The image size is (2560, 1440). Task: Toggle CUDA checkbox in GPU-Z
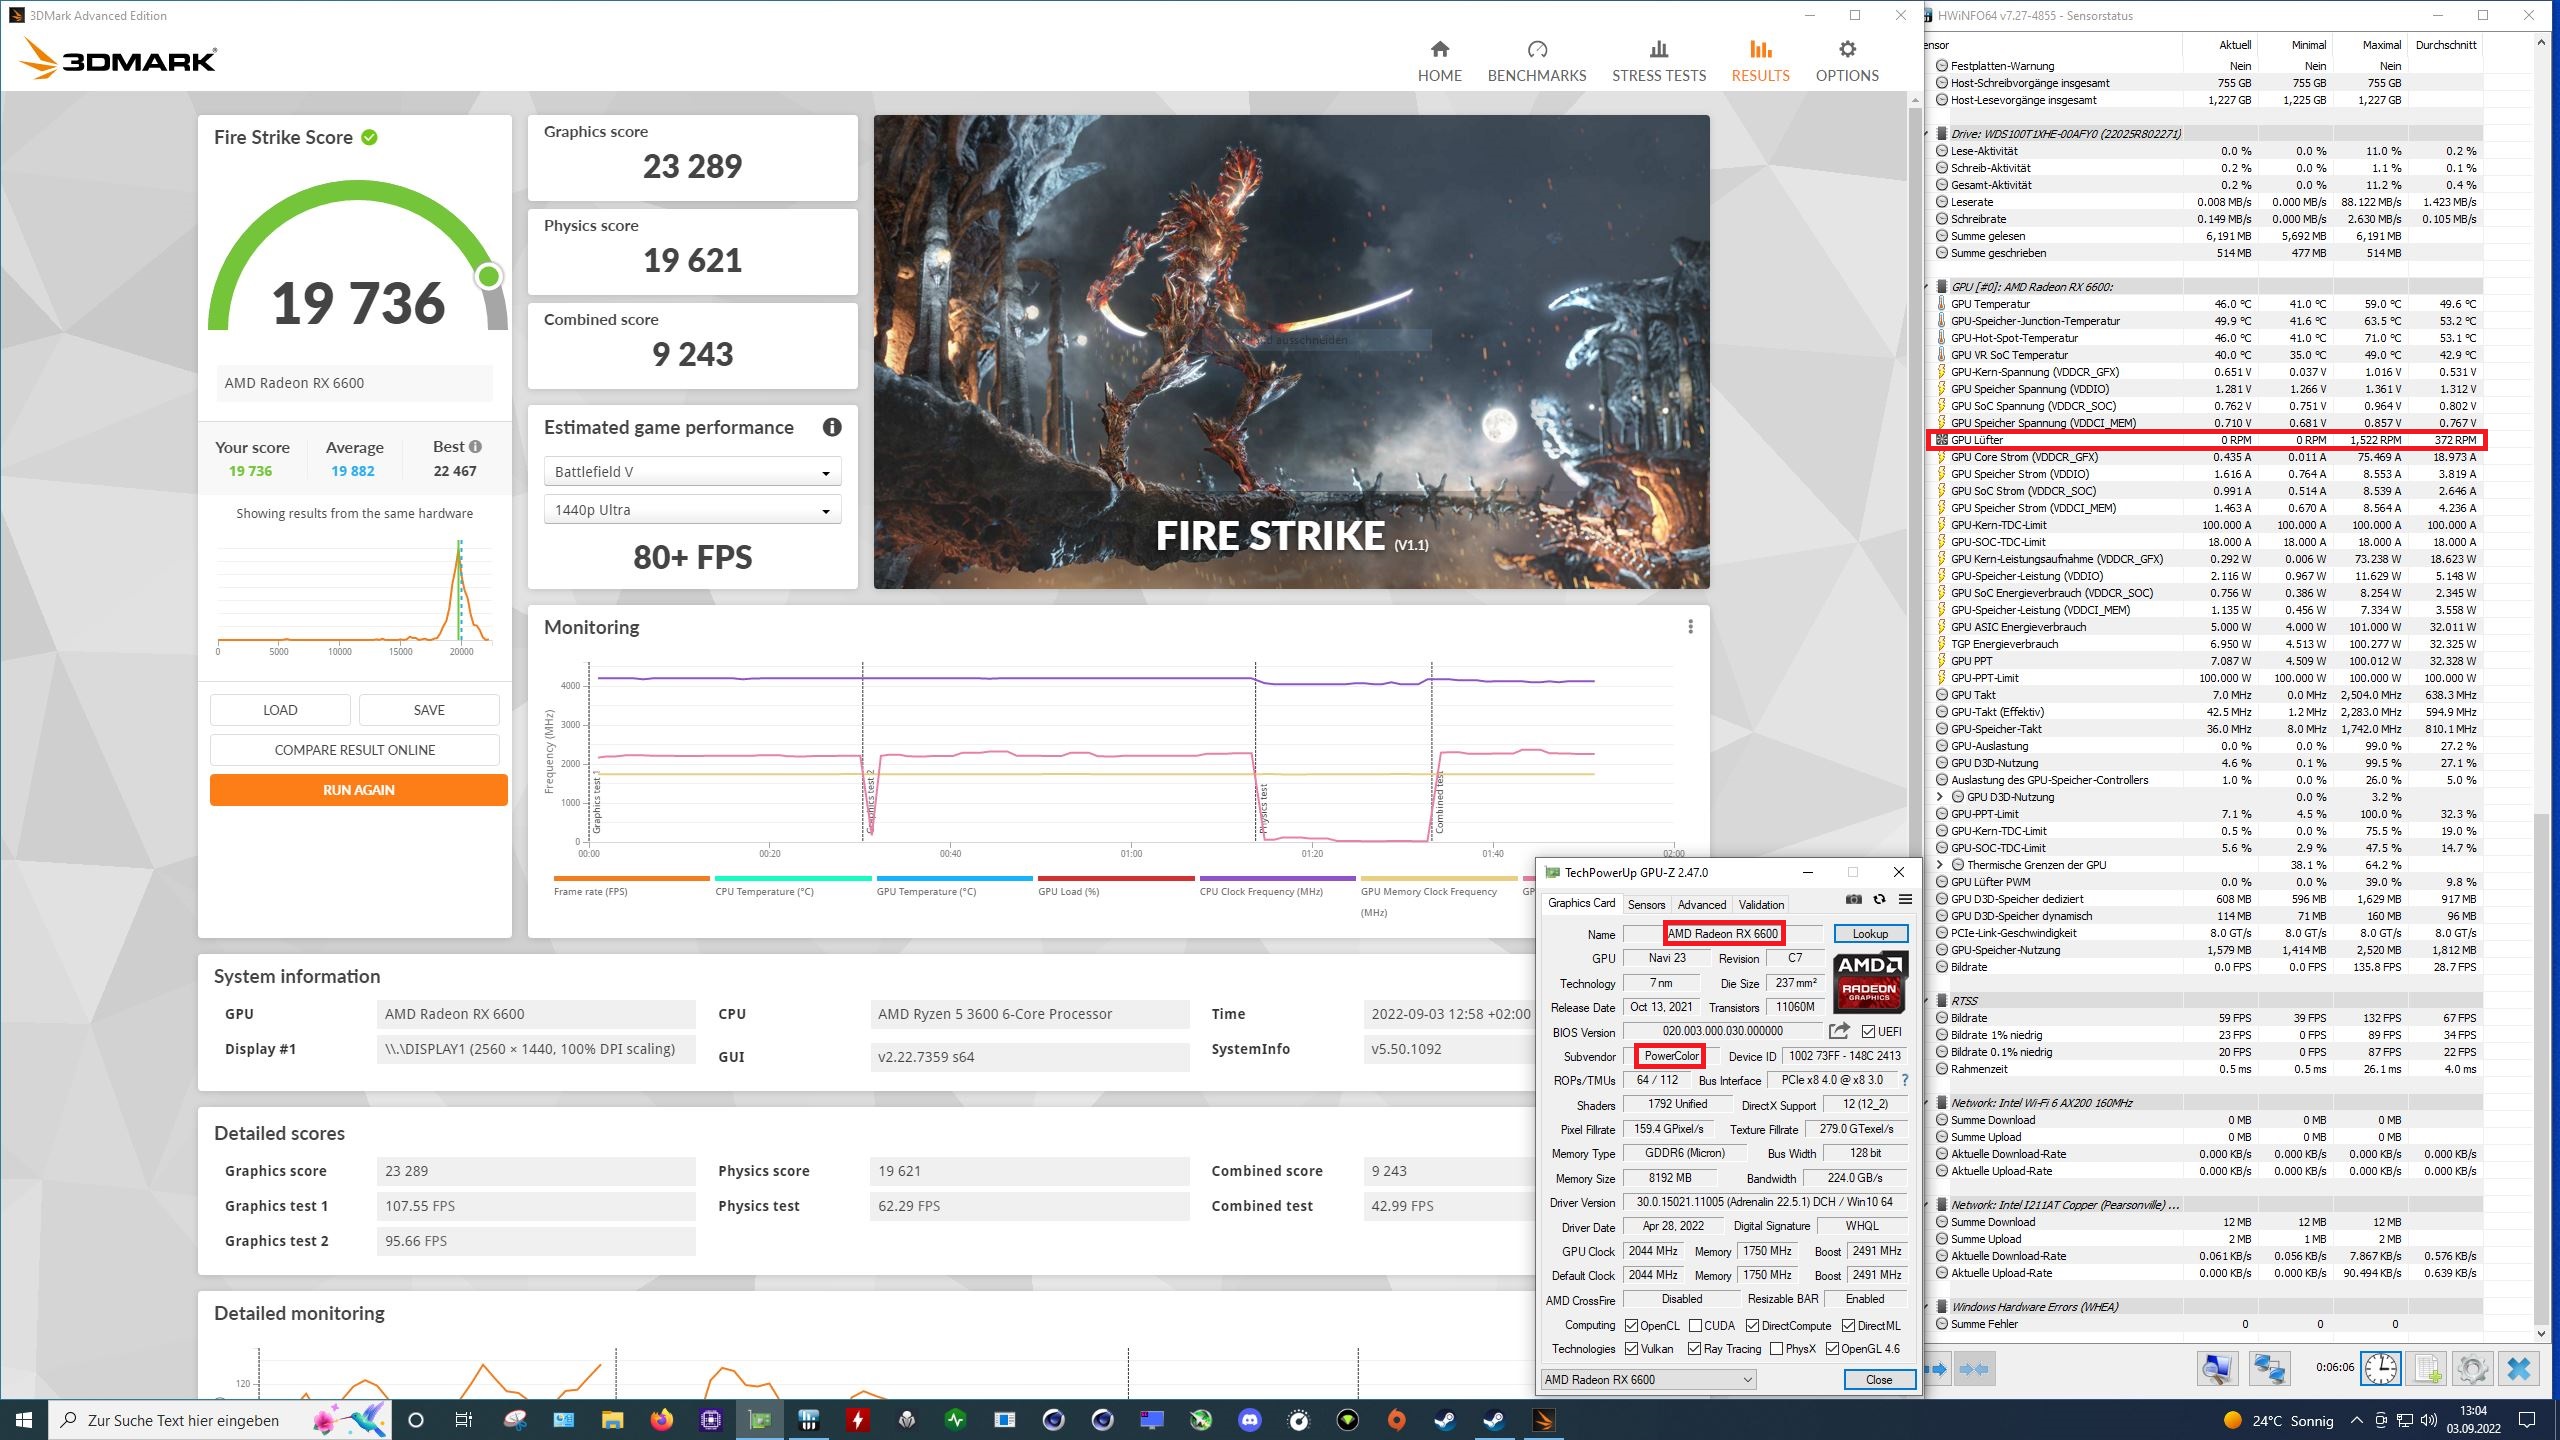pyautogui.click(x=1695, y=1325)
